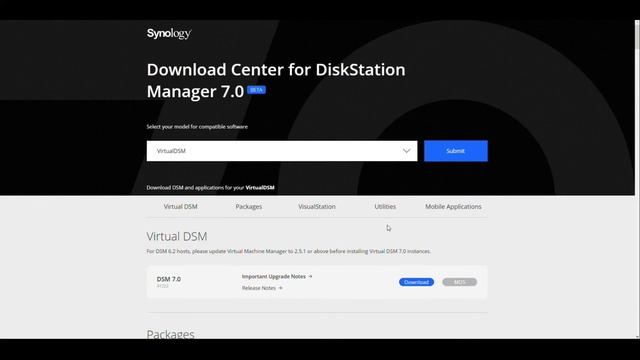The image size is (640, 360).
Task: Select the Utilities tab
Action: [385, 207]
